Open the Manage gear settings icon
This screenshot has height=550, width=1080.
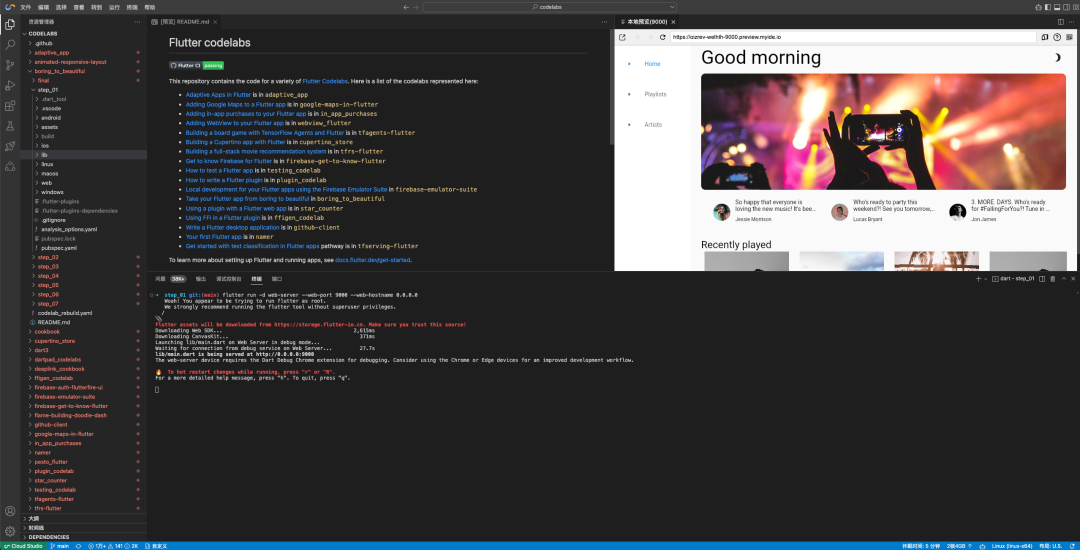(x=10, y=531)
